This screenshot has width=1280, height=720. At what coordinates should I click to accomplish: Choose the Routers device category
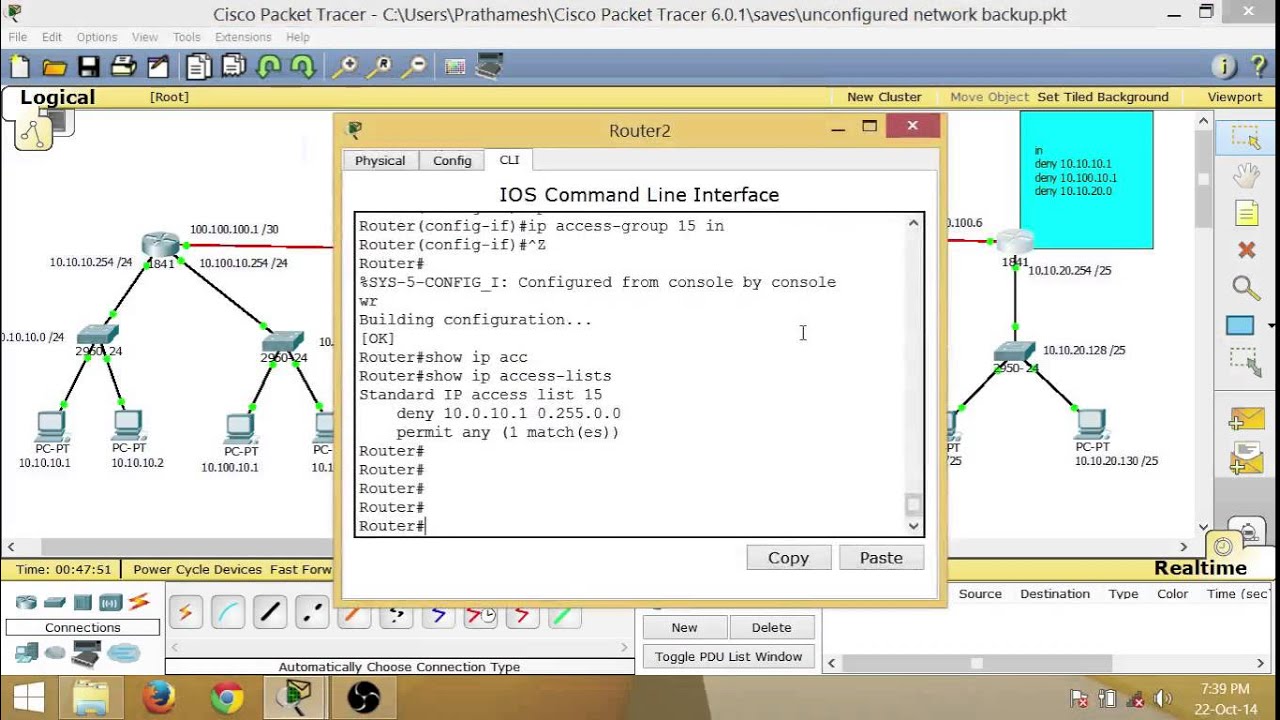(x=26, y=602)
